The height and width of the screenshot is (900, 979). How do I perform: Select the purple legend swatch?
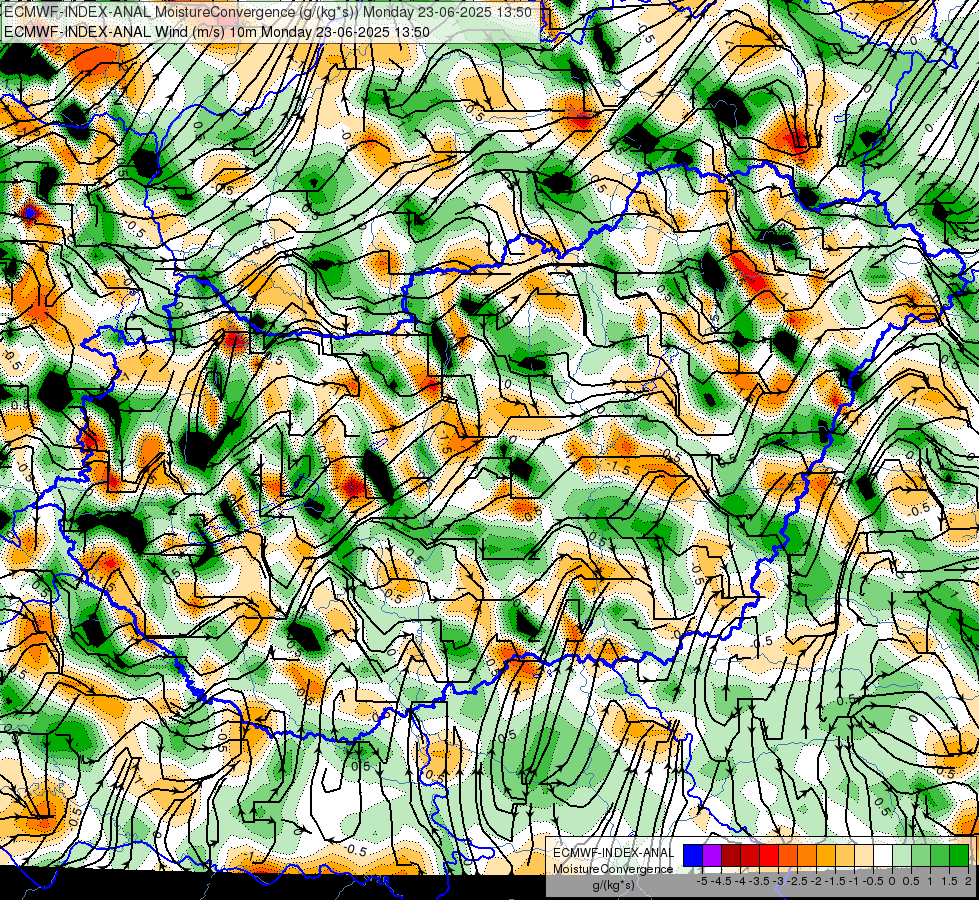tap(712, 855)
